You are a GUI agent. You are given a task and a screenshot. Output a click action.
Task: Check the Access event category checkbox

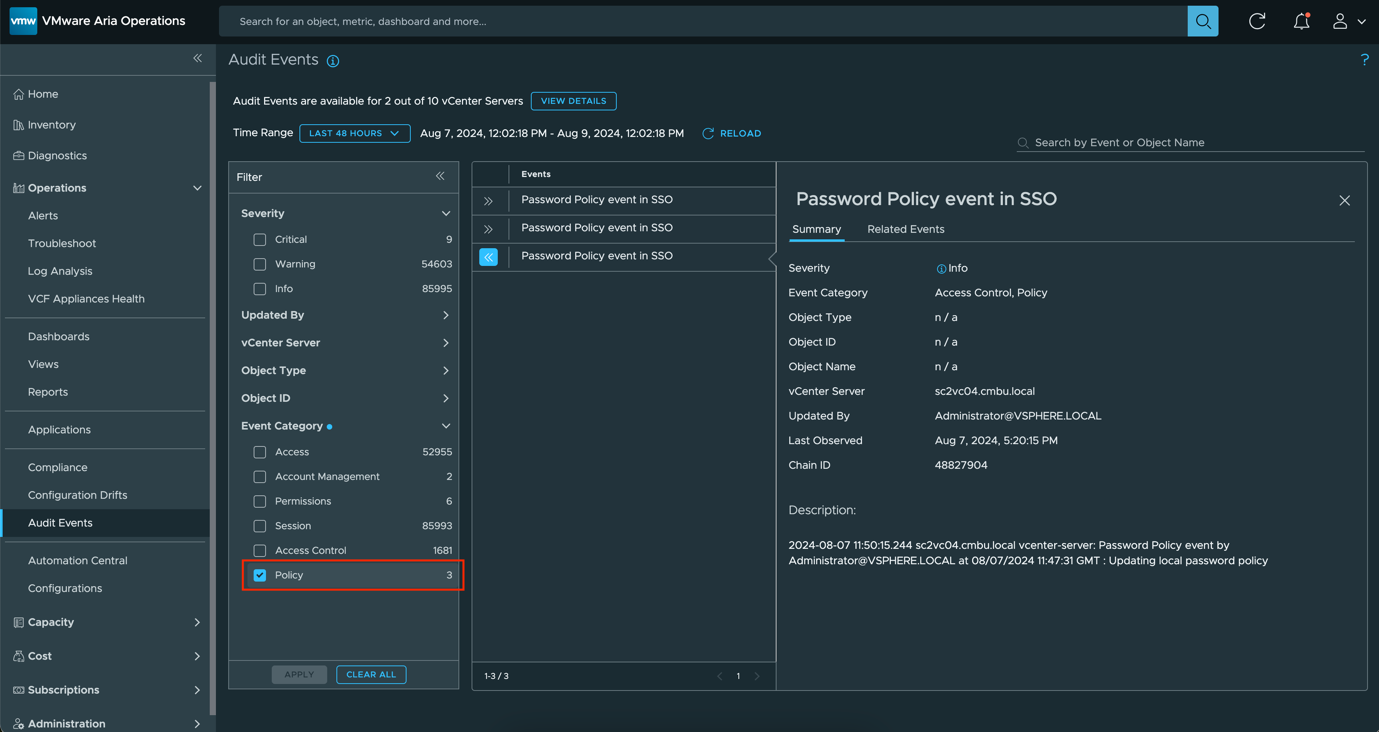click(x=260, y=452)
